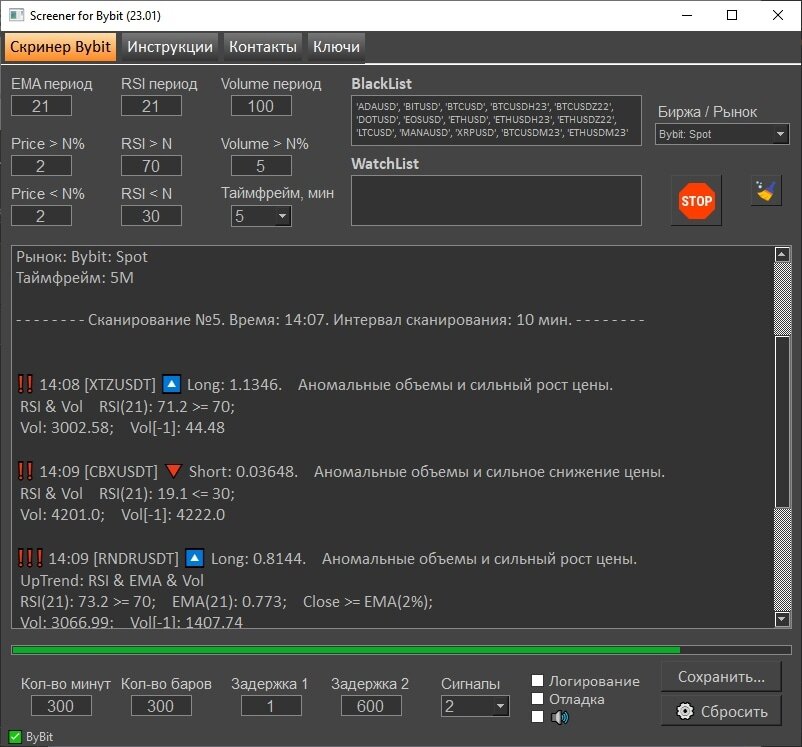Click the RSI < N input field
Viewport: 802px width, 747px height.
tap(151, 216)
